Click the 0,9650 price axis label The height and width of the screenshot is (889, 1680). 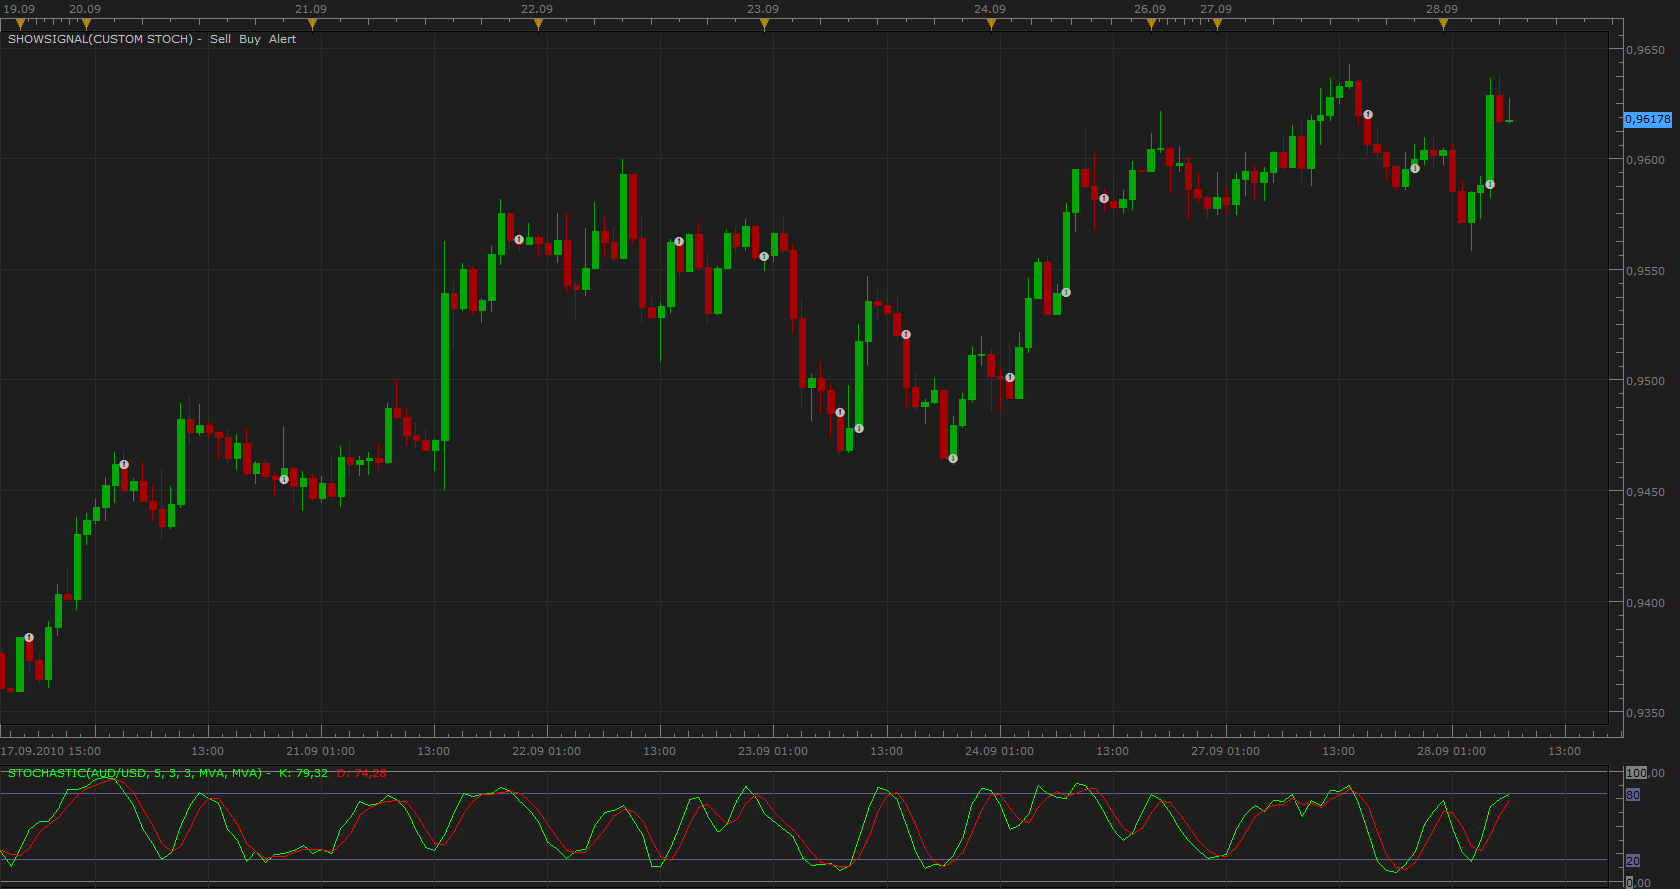coord(1646,50)
